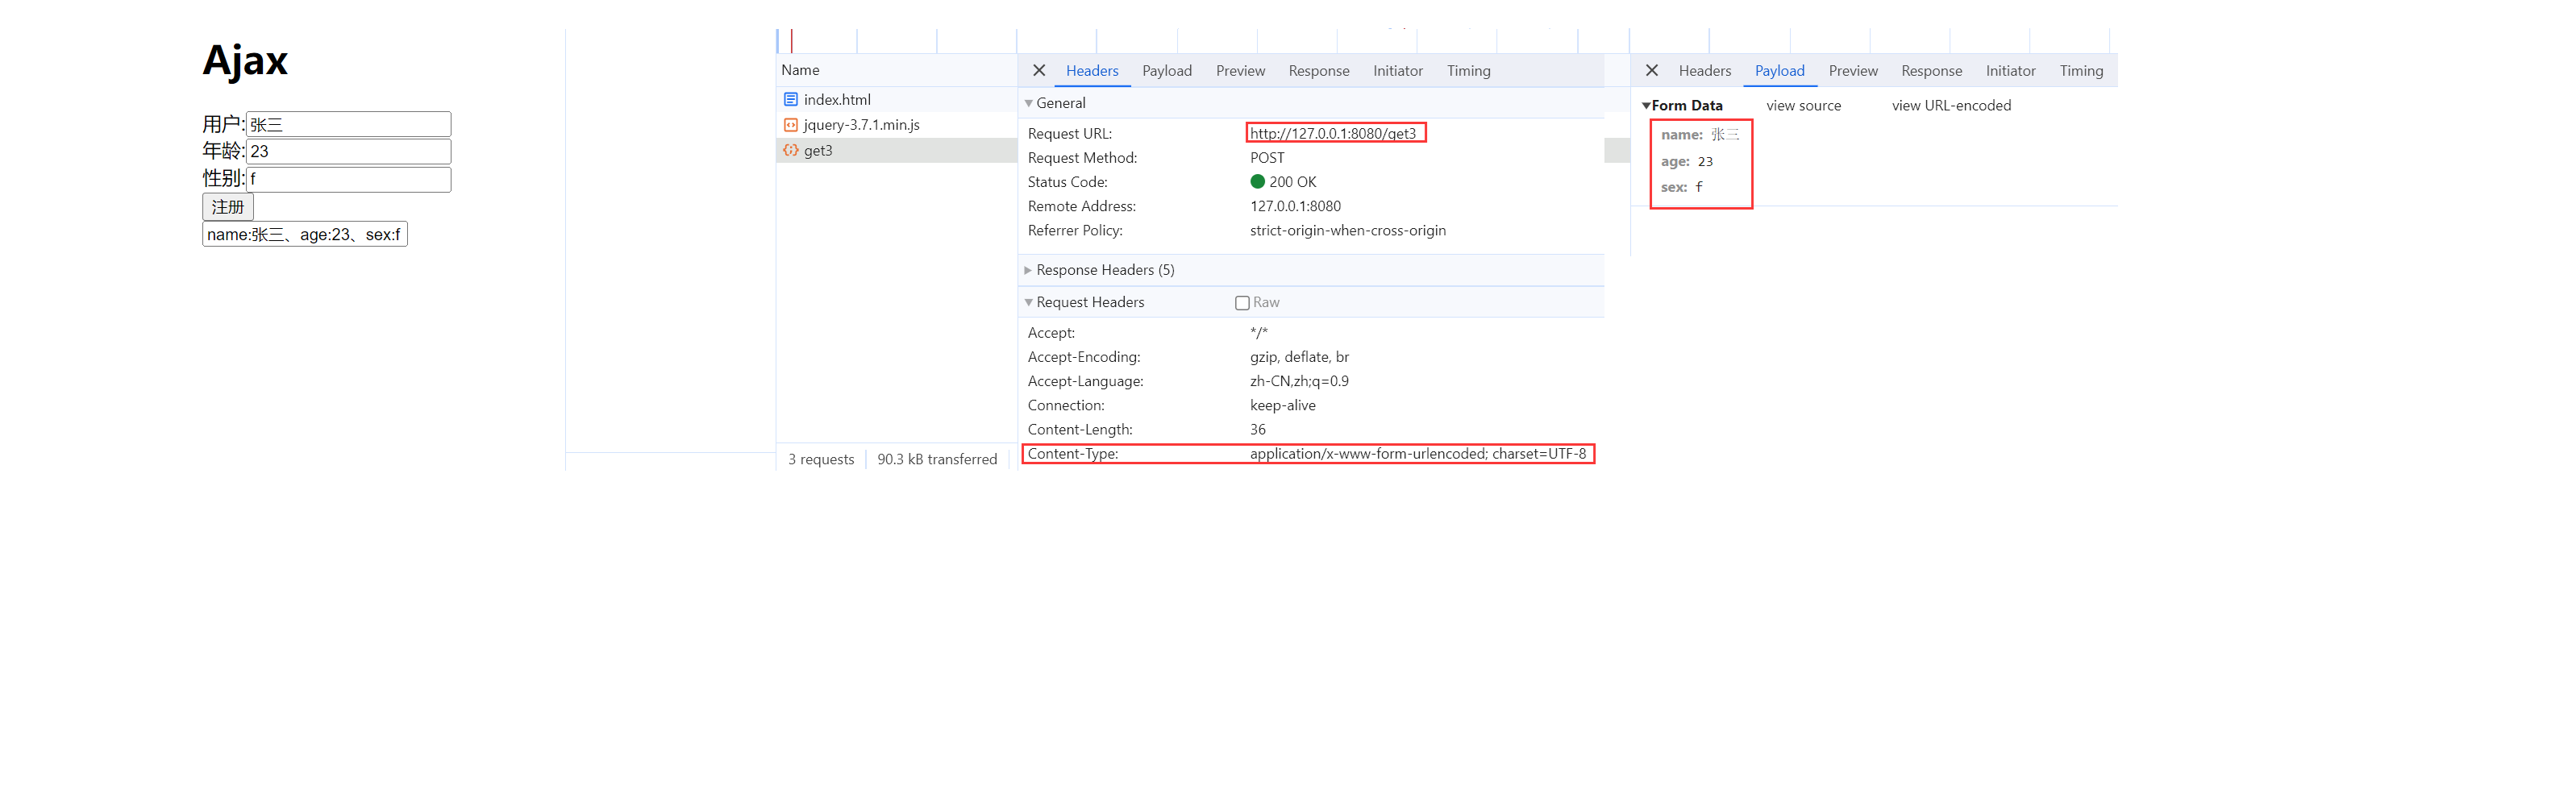
Task: Click the Name column header
Action: pyautogui.click(x=800, y=70)
